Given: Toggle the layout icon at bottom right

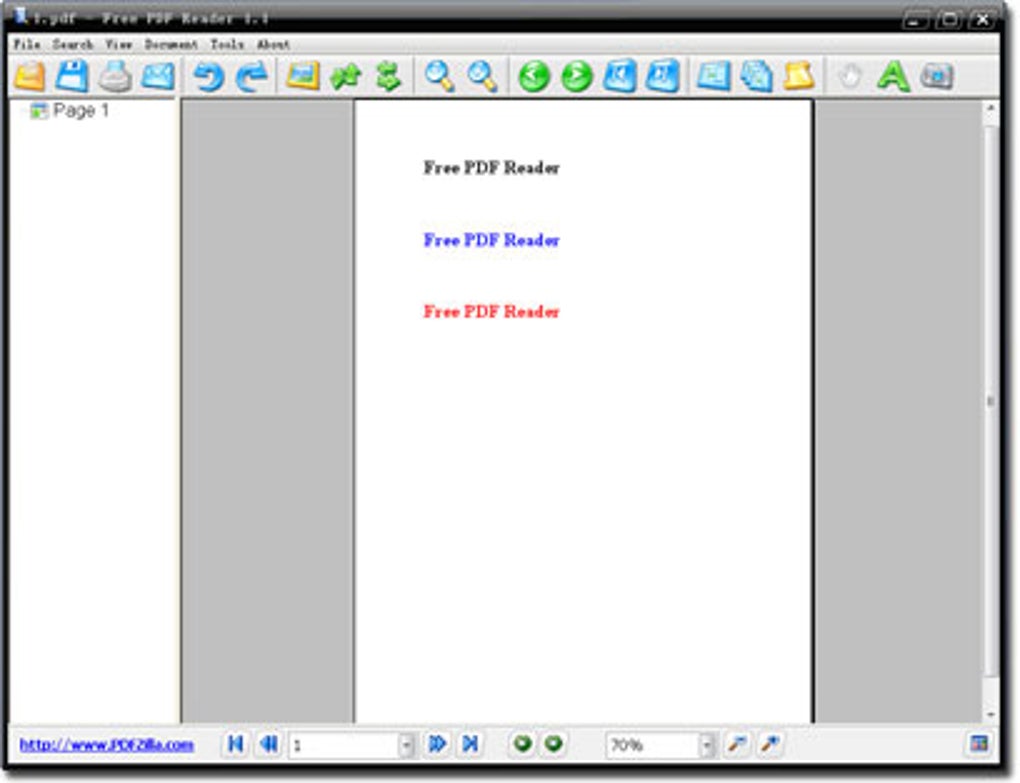Looking at the screenshot, I should (980, 744).
